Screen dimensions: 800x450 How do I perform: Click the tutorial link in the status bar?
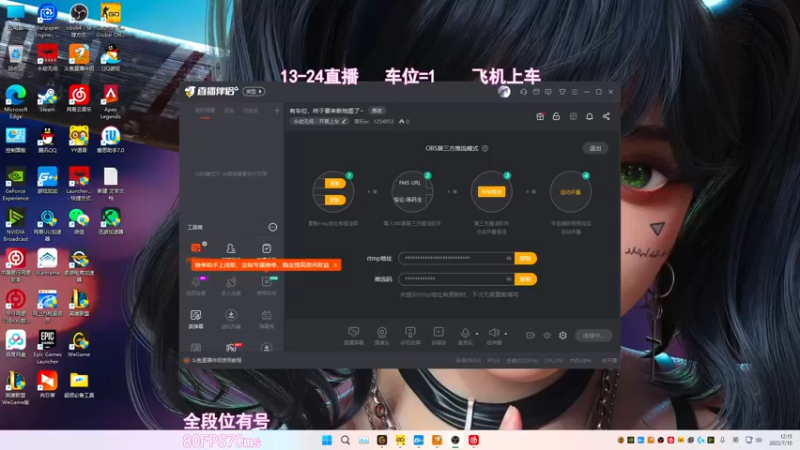(216, 360)
